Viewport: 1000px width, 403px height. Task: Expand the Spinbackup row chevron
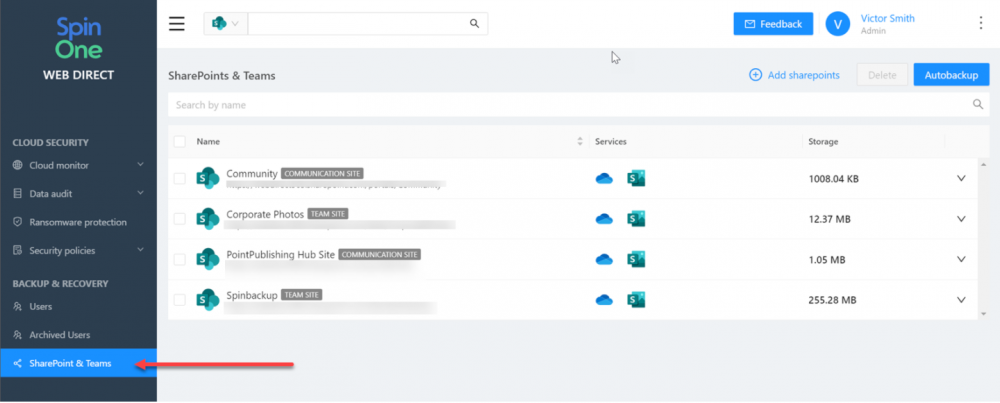point(962,300)
